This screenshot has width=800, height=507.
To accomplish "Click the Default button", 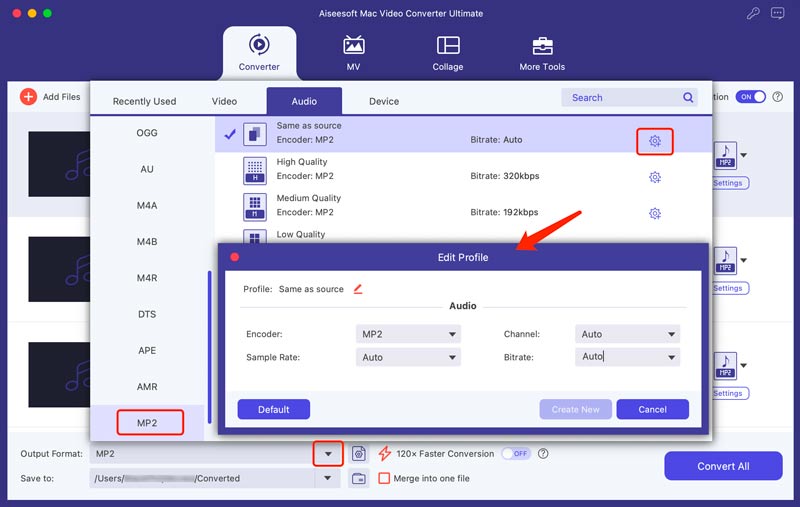I will click(x=273, y=409).
